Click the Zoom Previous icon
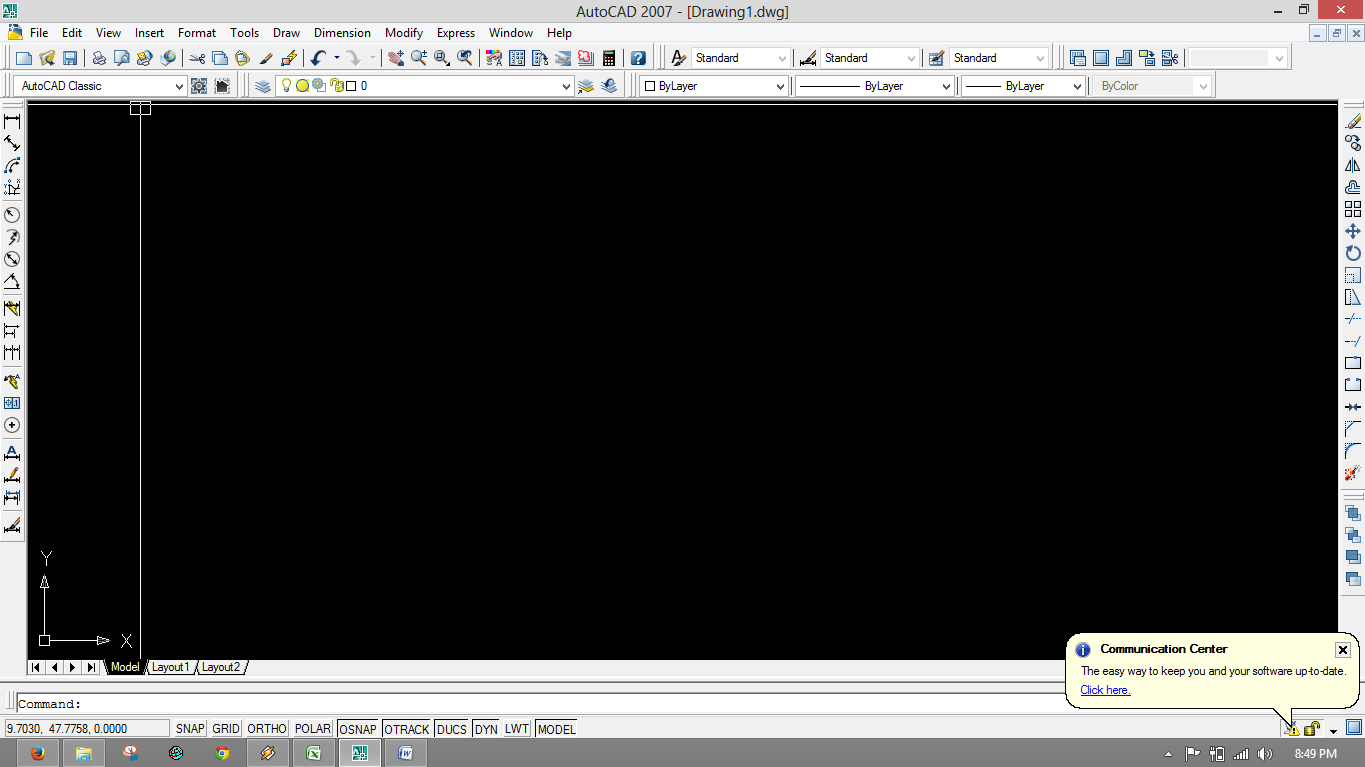Viewport: 1365px width, 767px height. [465, 58]
